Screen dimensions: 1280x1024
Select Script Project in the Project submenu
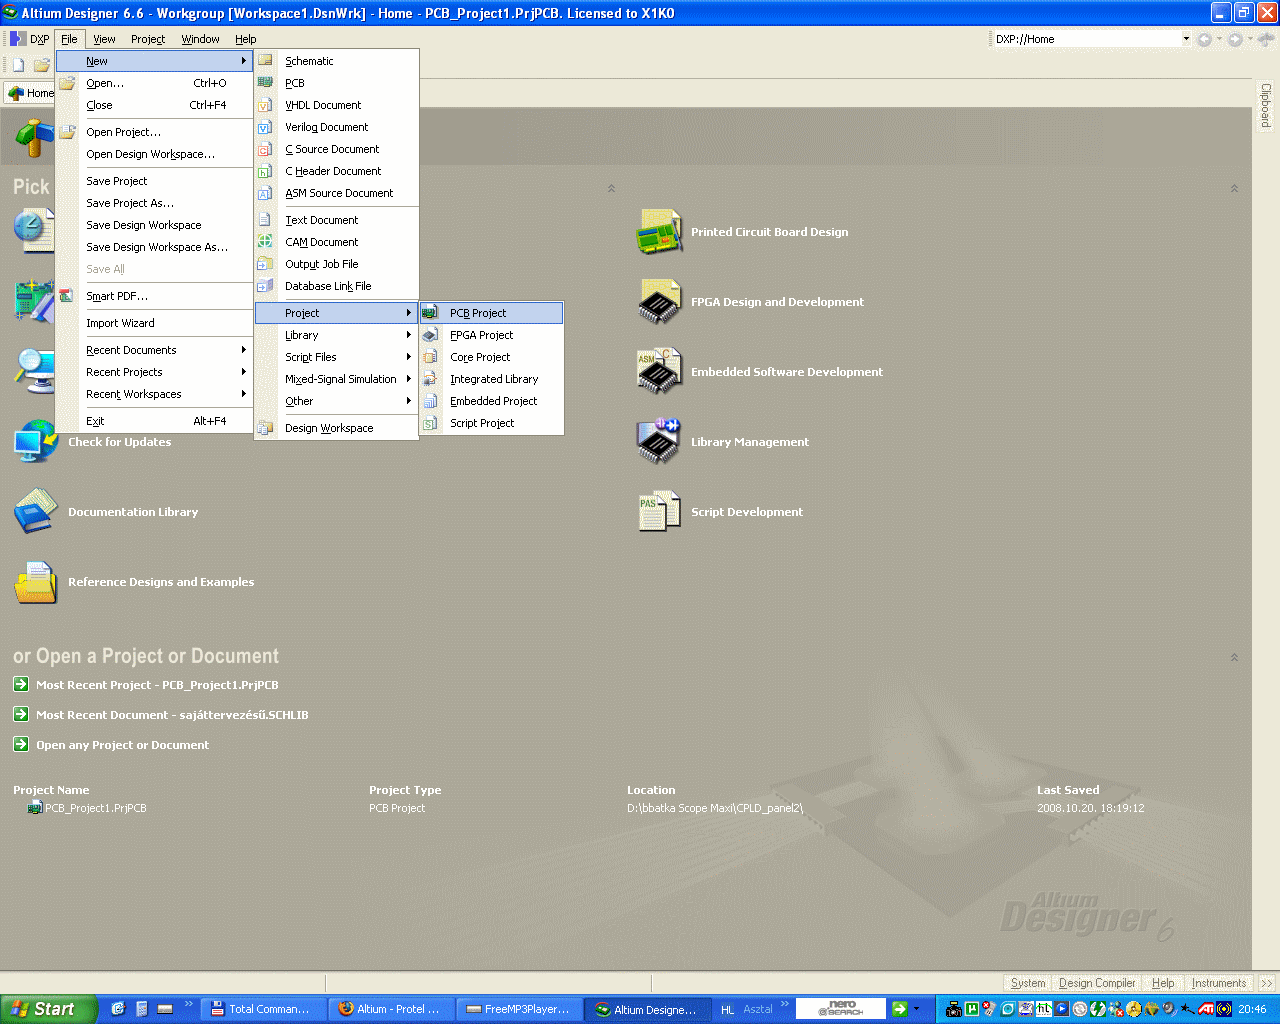click(491, 423)
